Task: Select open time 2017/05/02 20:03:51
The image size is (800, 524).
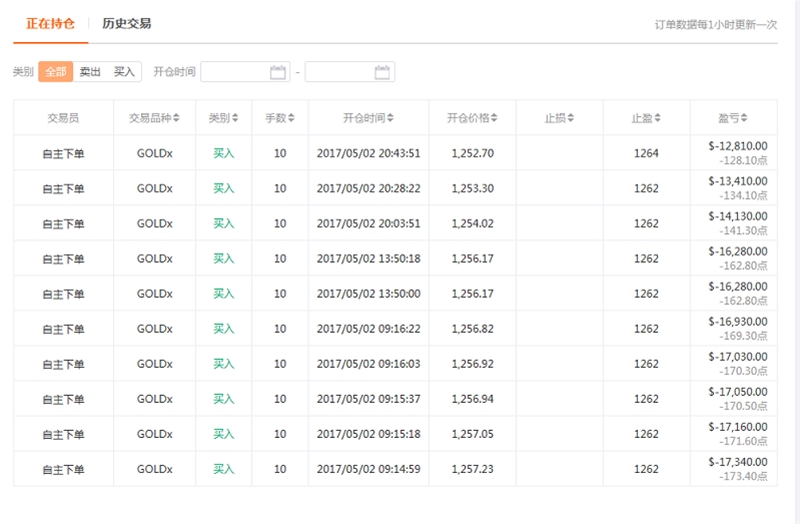Action: tap(368, 223)
